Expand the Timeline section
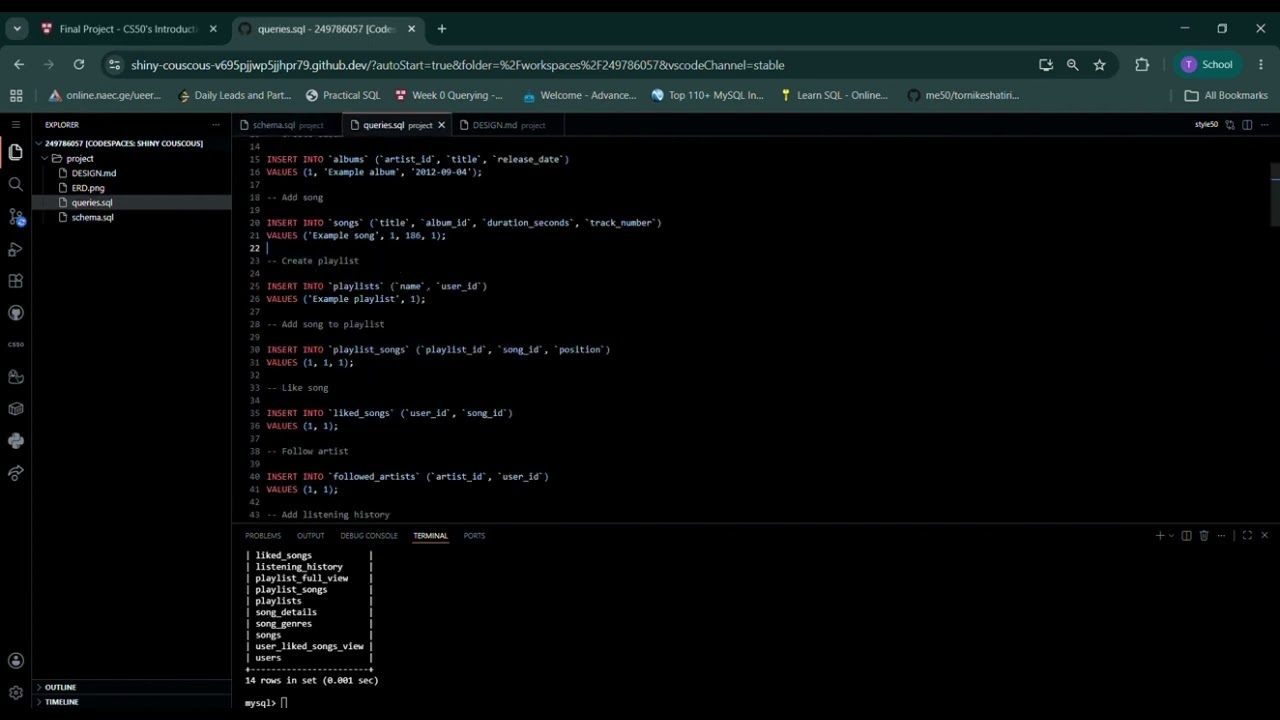 [131, 702]
